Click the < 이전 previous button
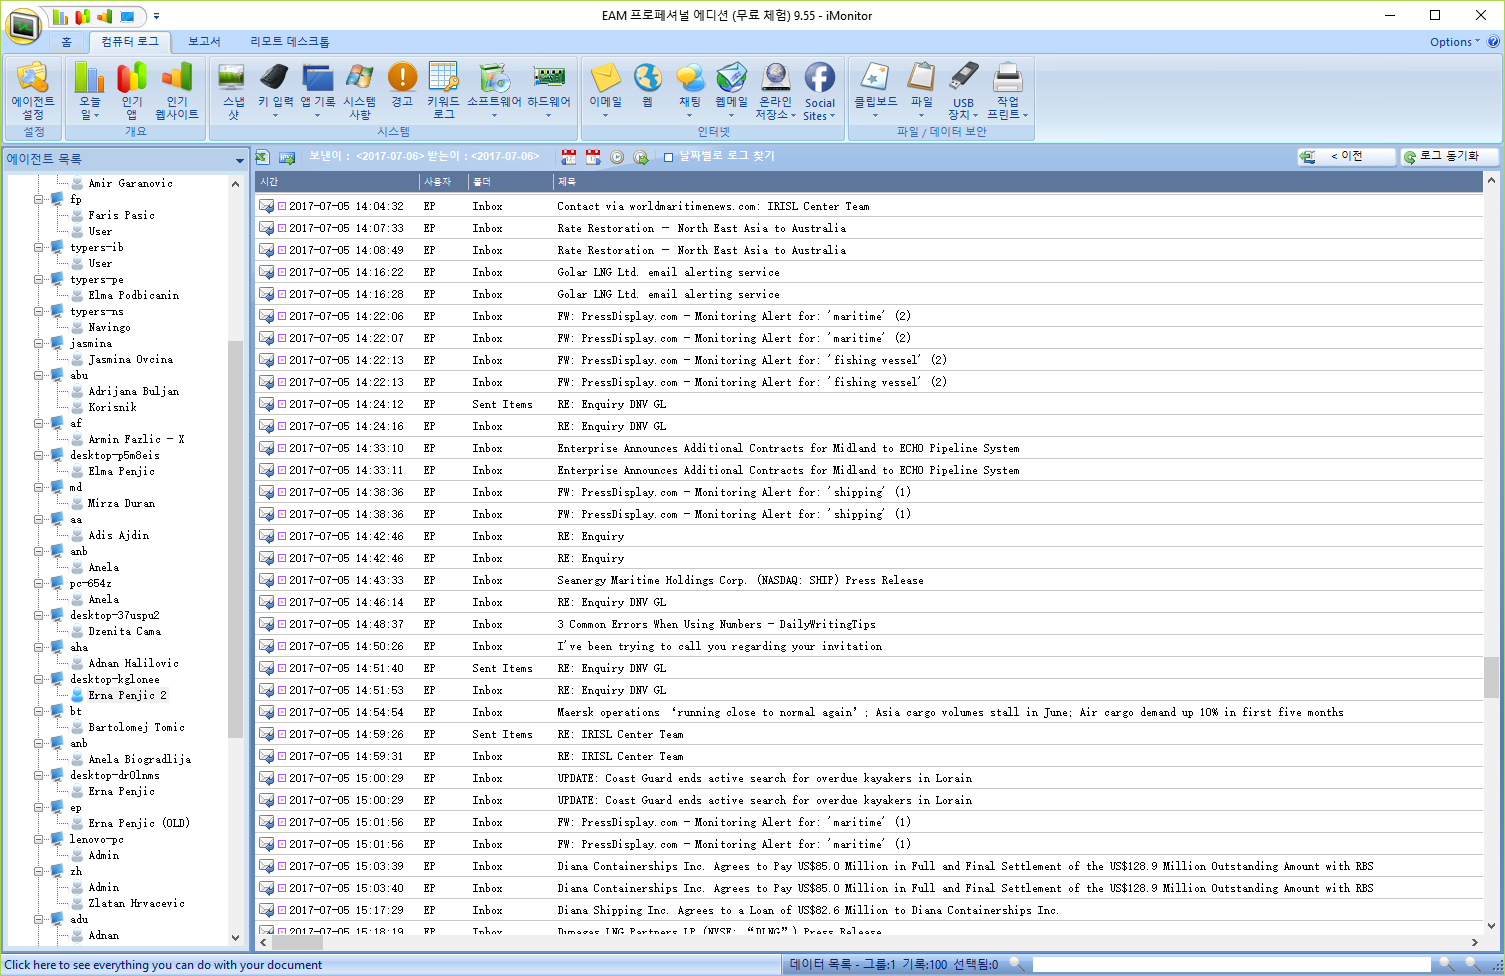 coord(1346,156)
